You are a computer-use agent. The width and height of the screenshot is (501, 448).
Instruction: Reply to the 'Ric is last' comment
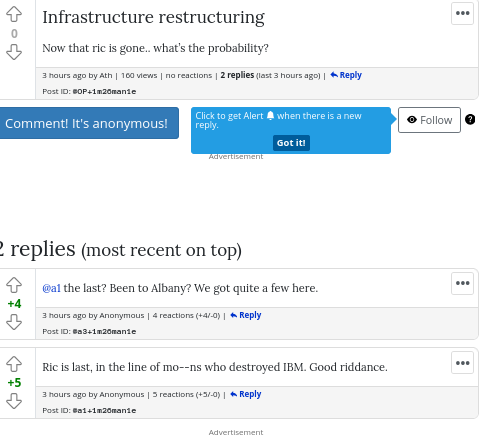(246, 394)
